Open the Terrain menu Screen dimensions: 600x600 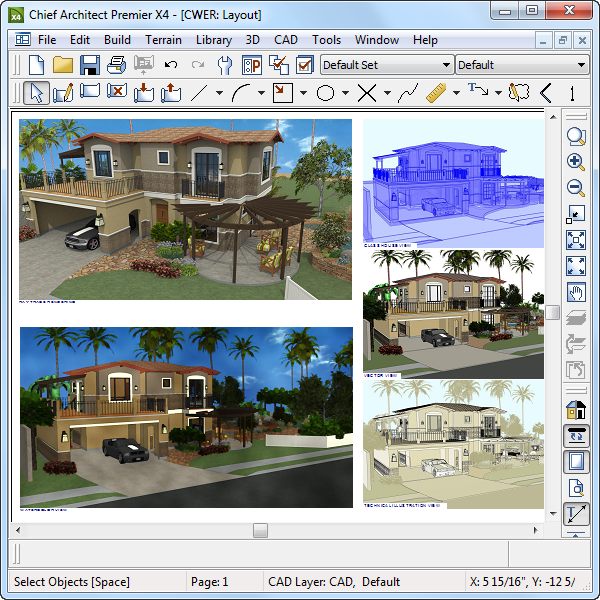tap(163, 40)
